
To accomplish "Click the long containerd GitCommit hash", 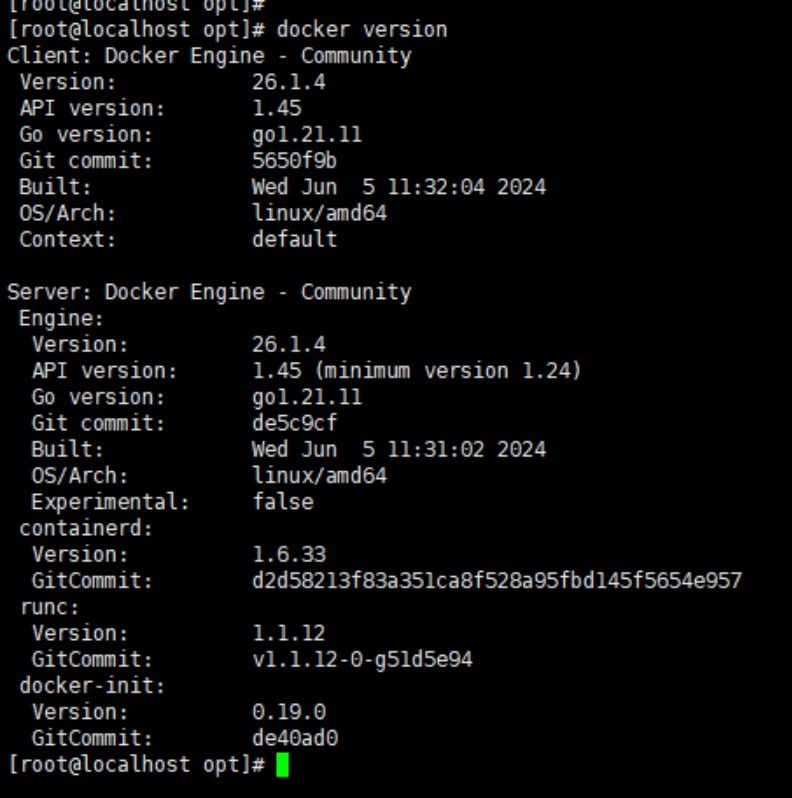I will coord(496,581).
